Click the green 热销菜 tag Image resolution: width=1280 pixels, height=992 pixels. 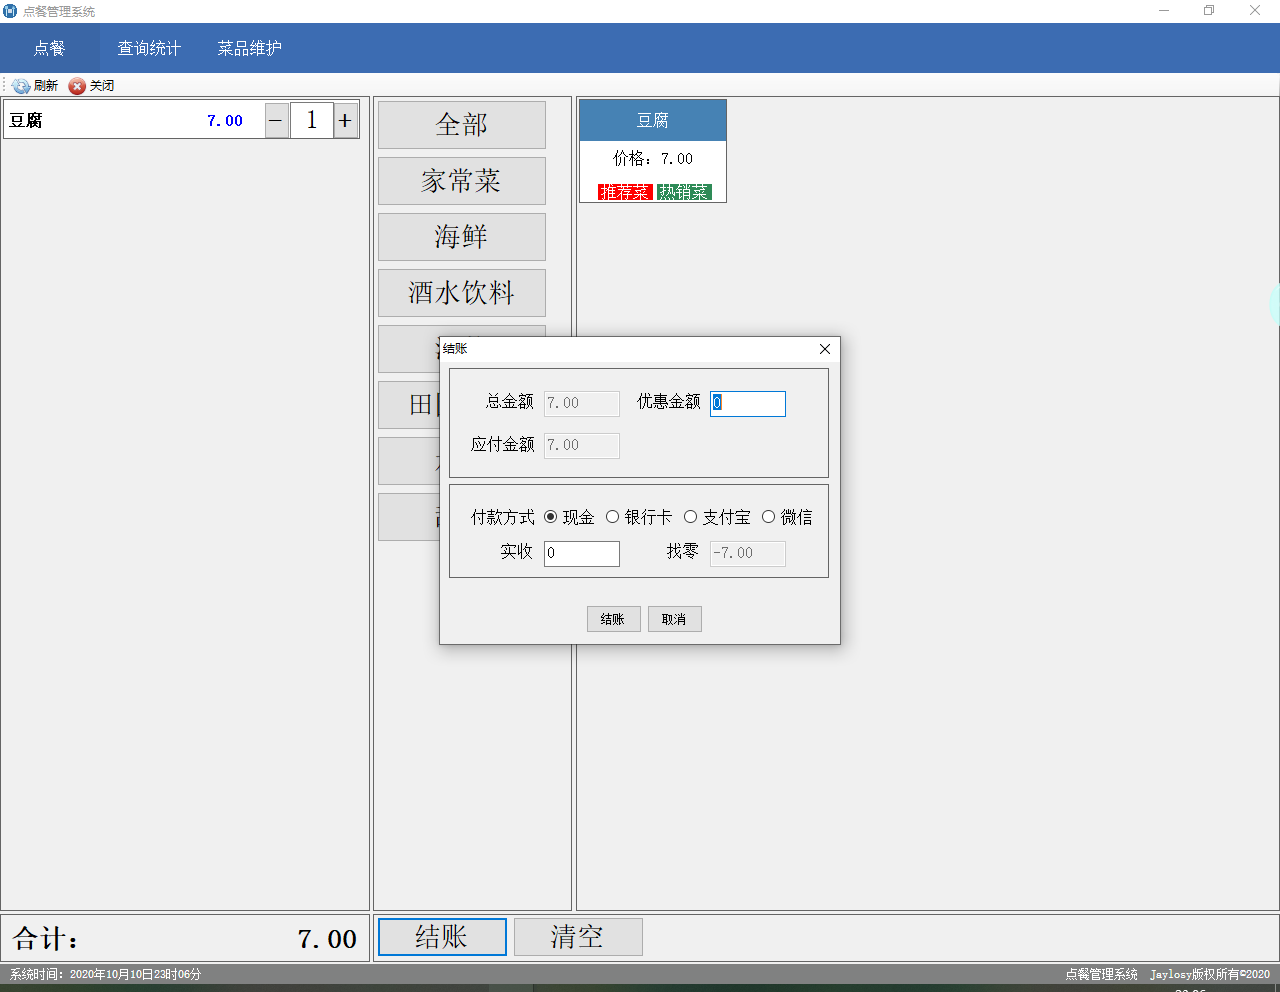click(x=684, y=192)
